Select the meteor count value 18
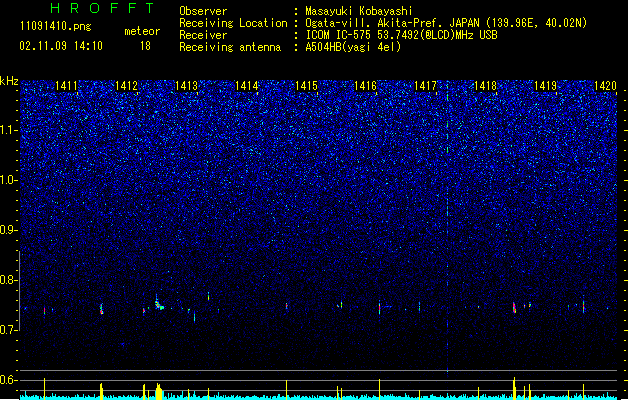 pos(145,46)
